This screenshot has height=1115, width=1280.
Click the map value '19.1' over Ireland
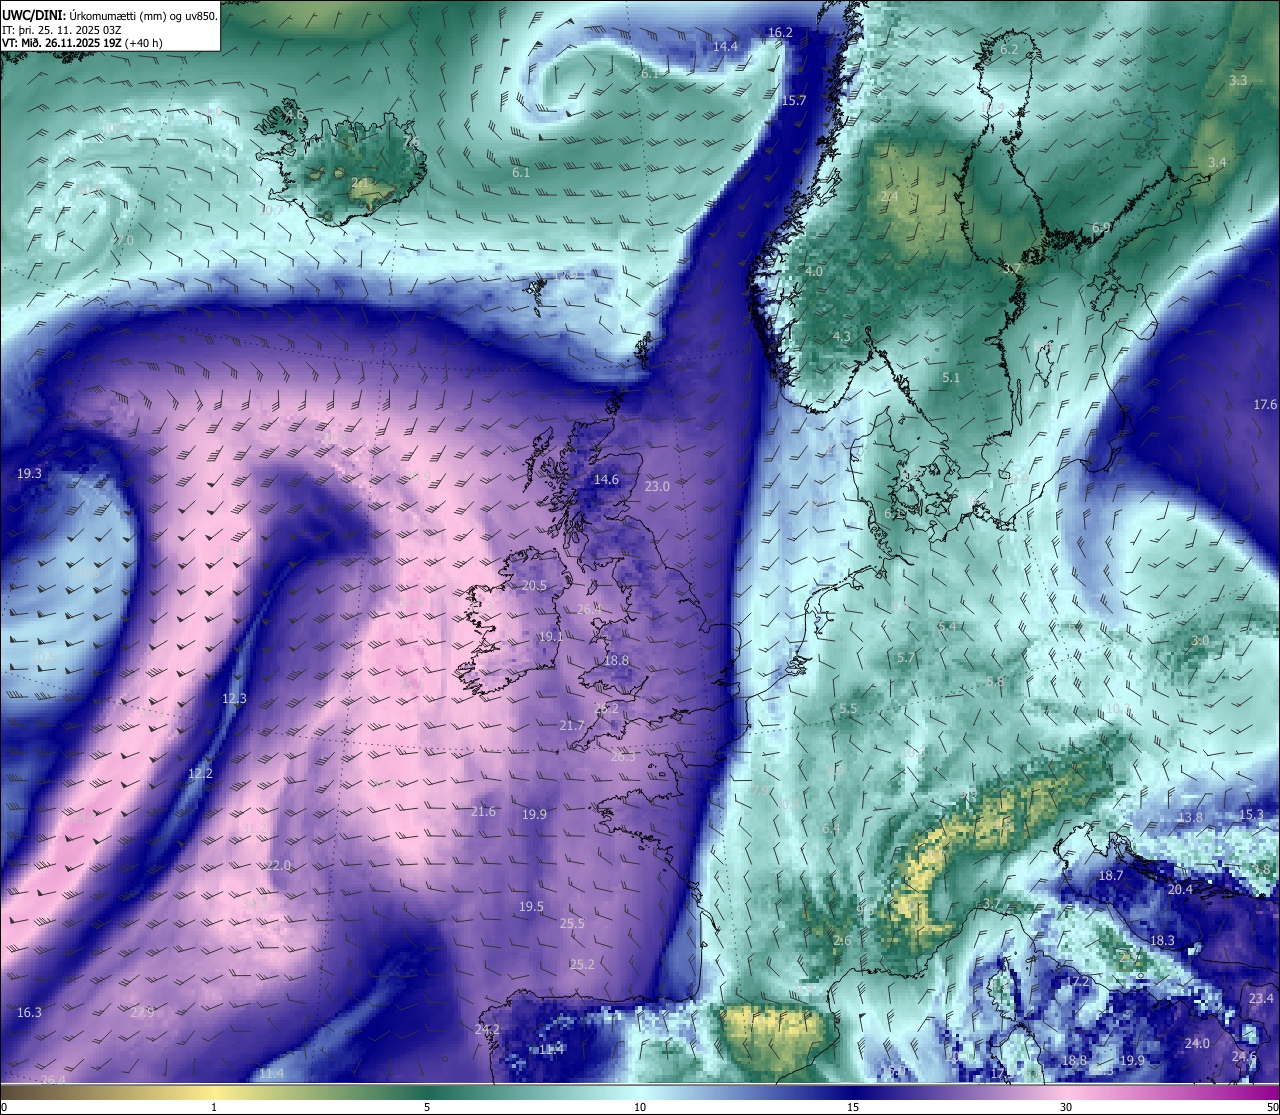click(551, 637)
